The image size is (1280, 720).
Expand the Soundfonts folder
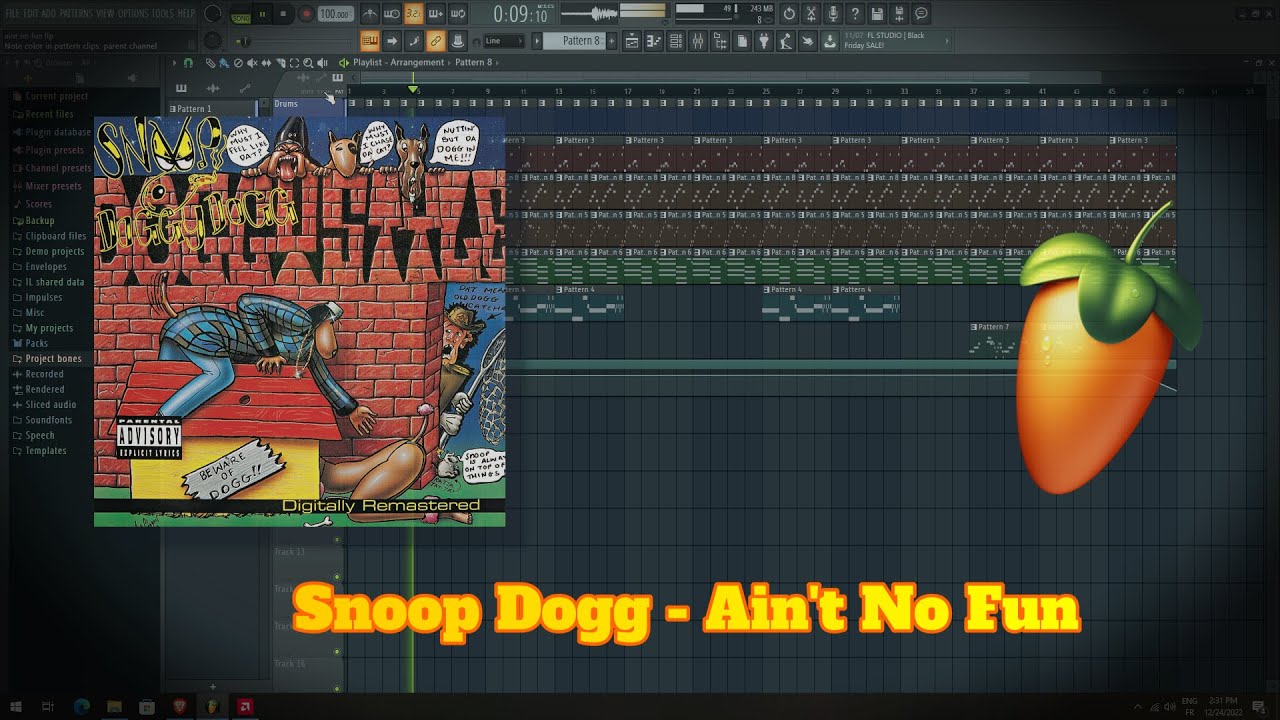[x=42, y=420]
